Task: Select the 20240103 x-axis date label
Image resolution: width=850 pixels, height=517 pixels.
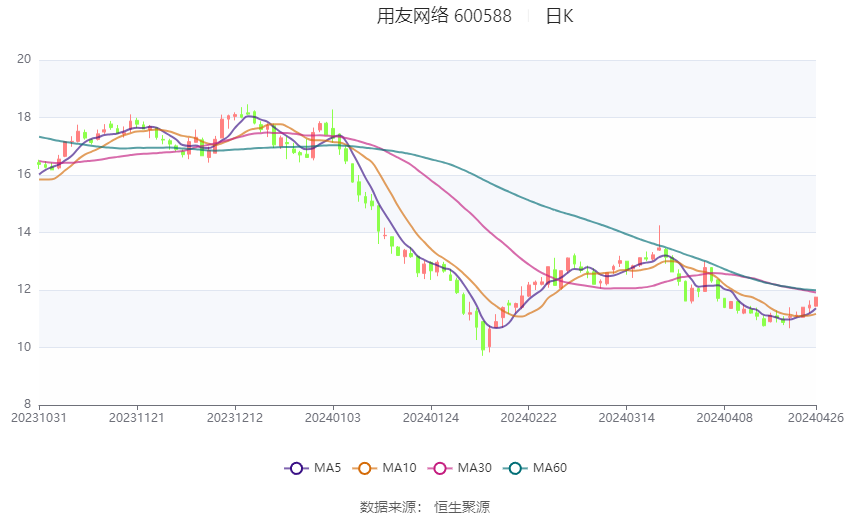Action: (333, 418)
